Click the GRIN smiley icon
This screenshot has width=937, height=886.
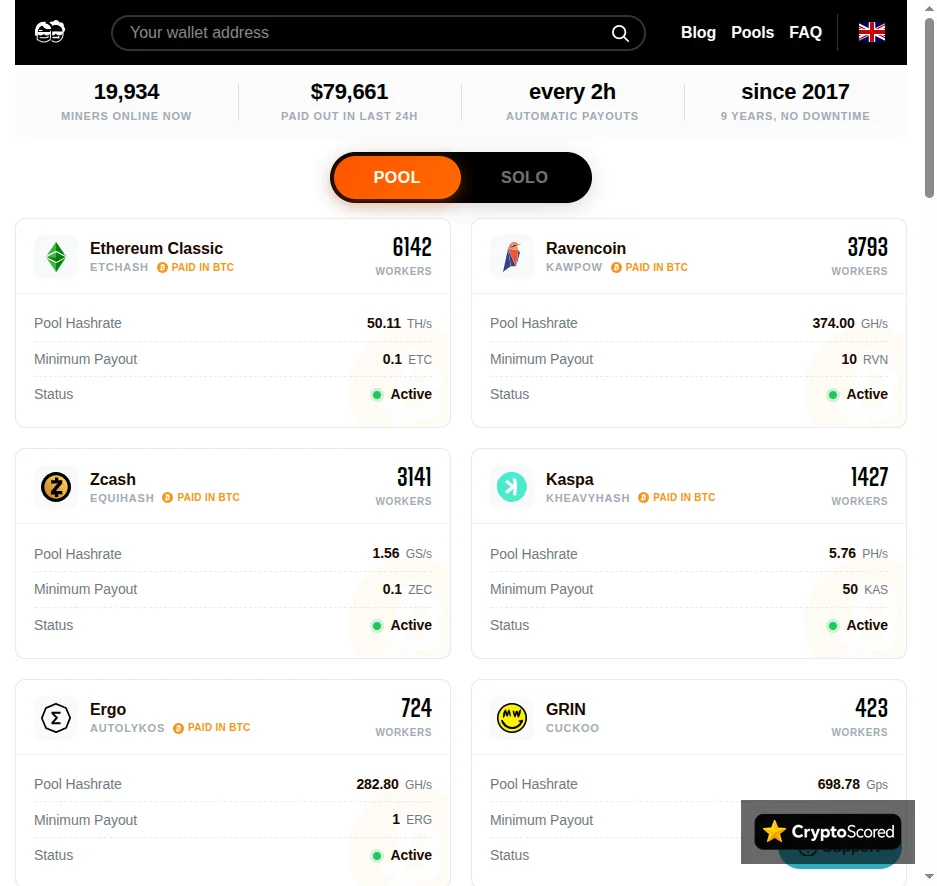coord(512,718)
